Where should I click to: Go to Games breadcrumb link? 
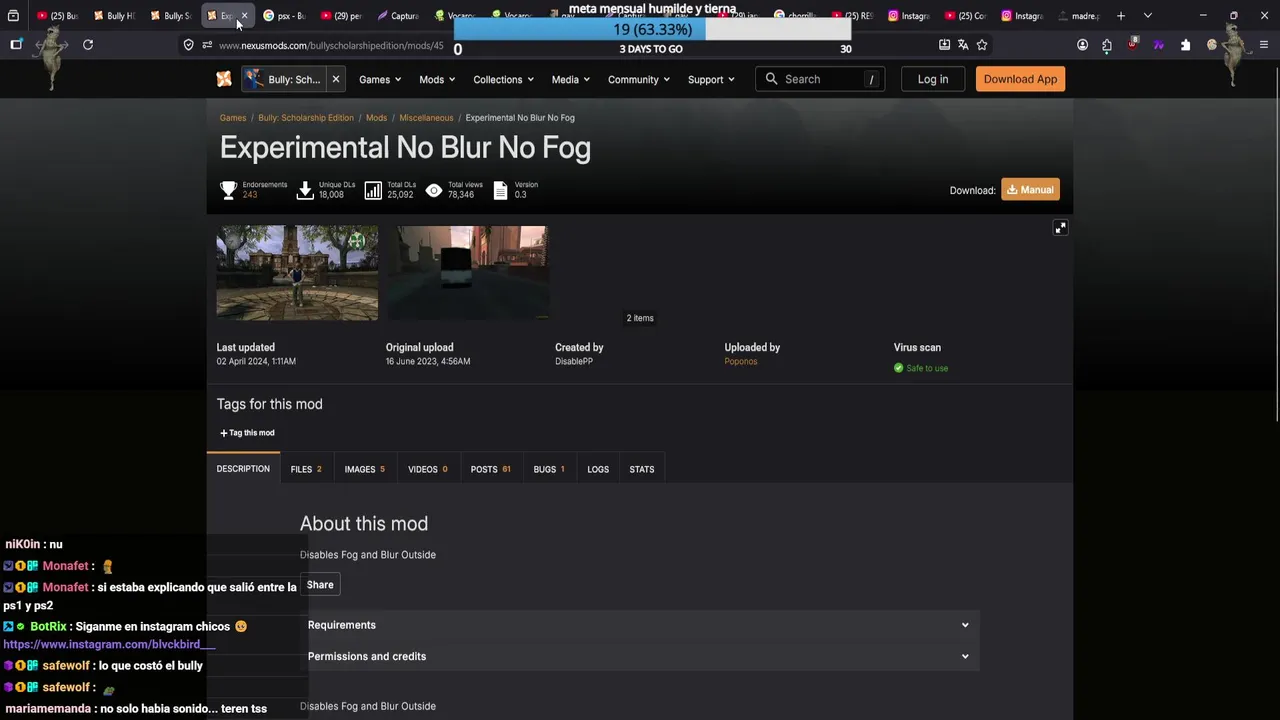click(233, 118)
